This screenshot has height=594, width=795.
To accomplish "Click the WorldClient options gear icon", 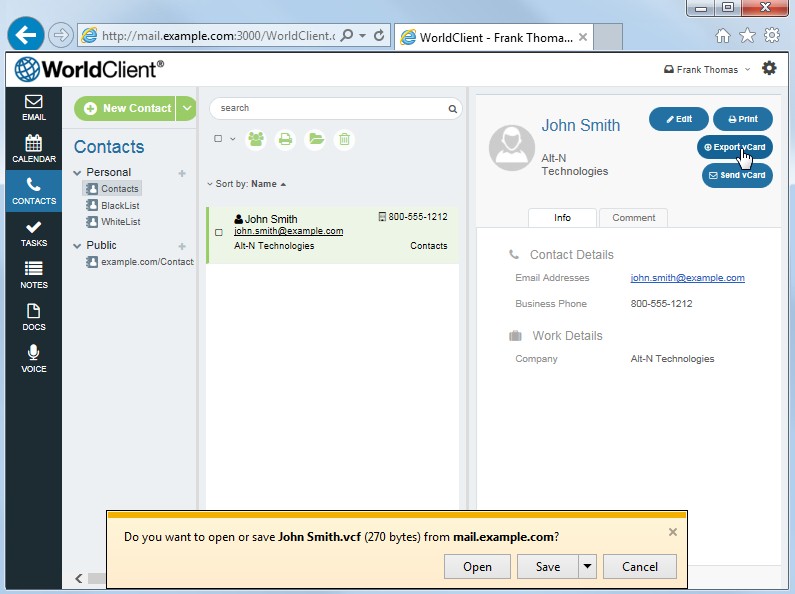I will pos(769,68).
